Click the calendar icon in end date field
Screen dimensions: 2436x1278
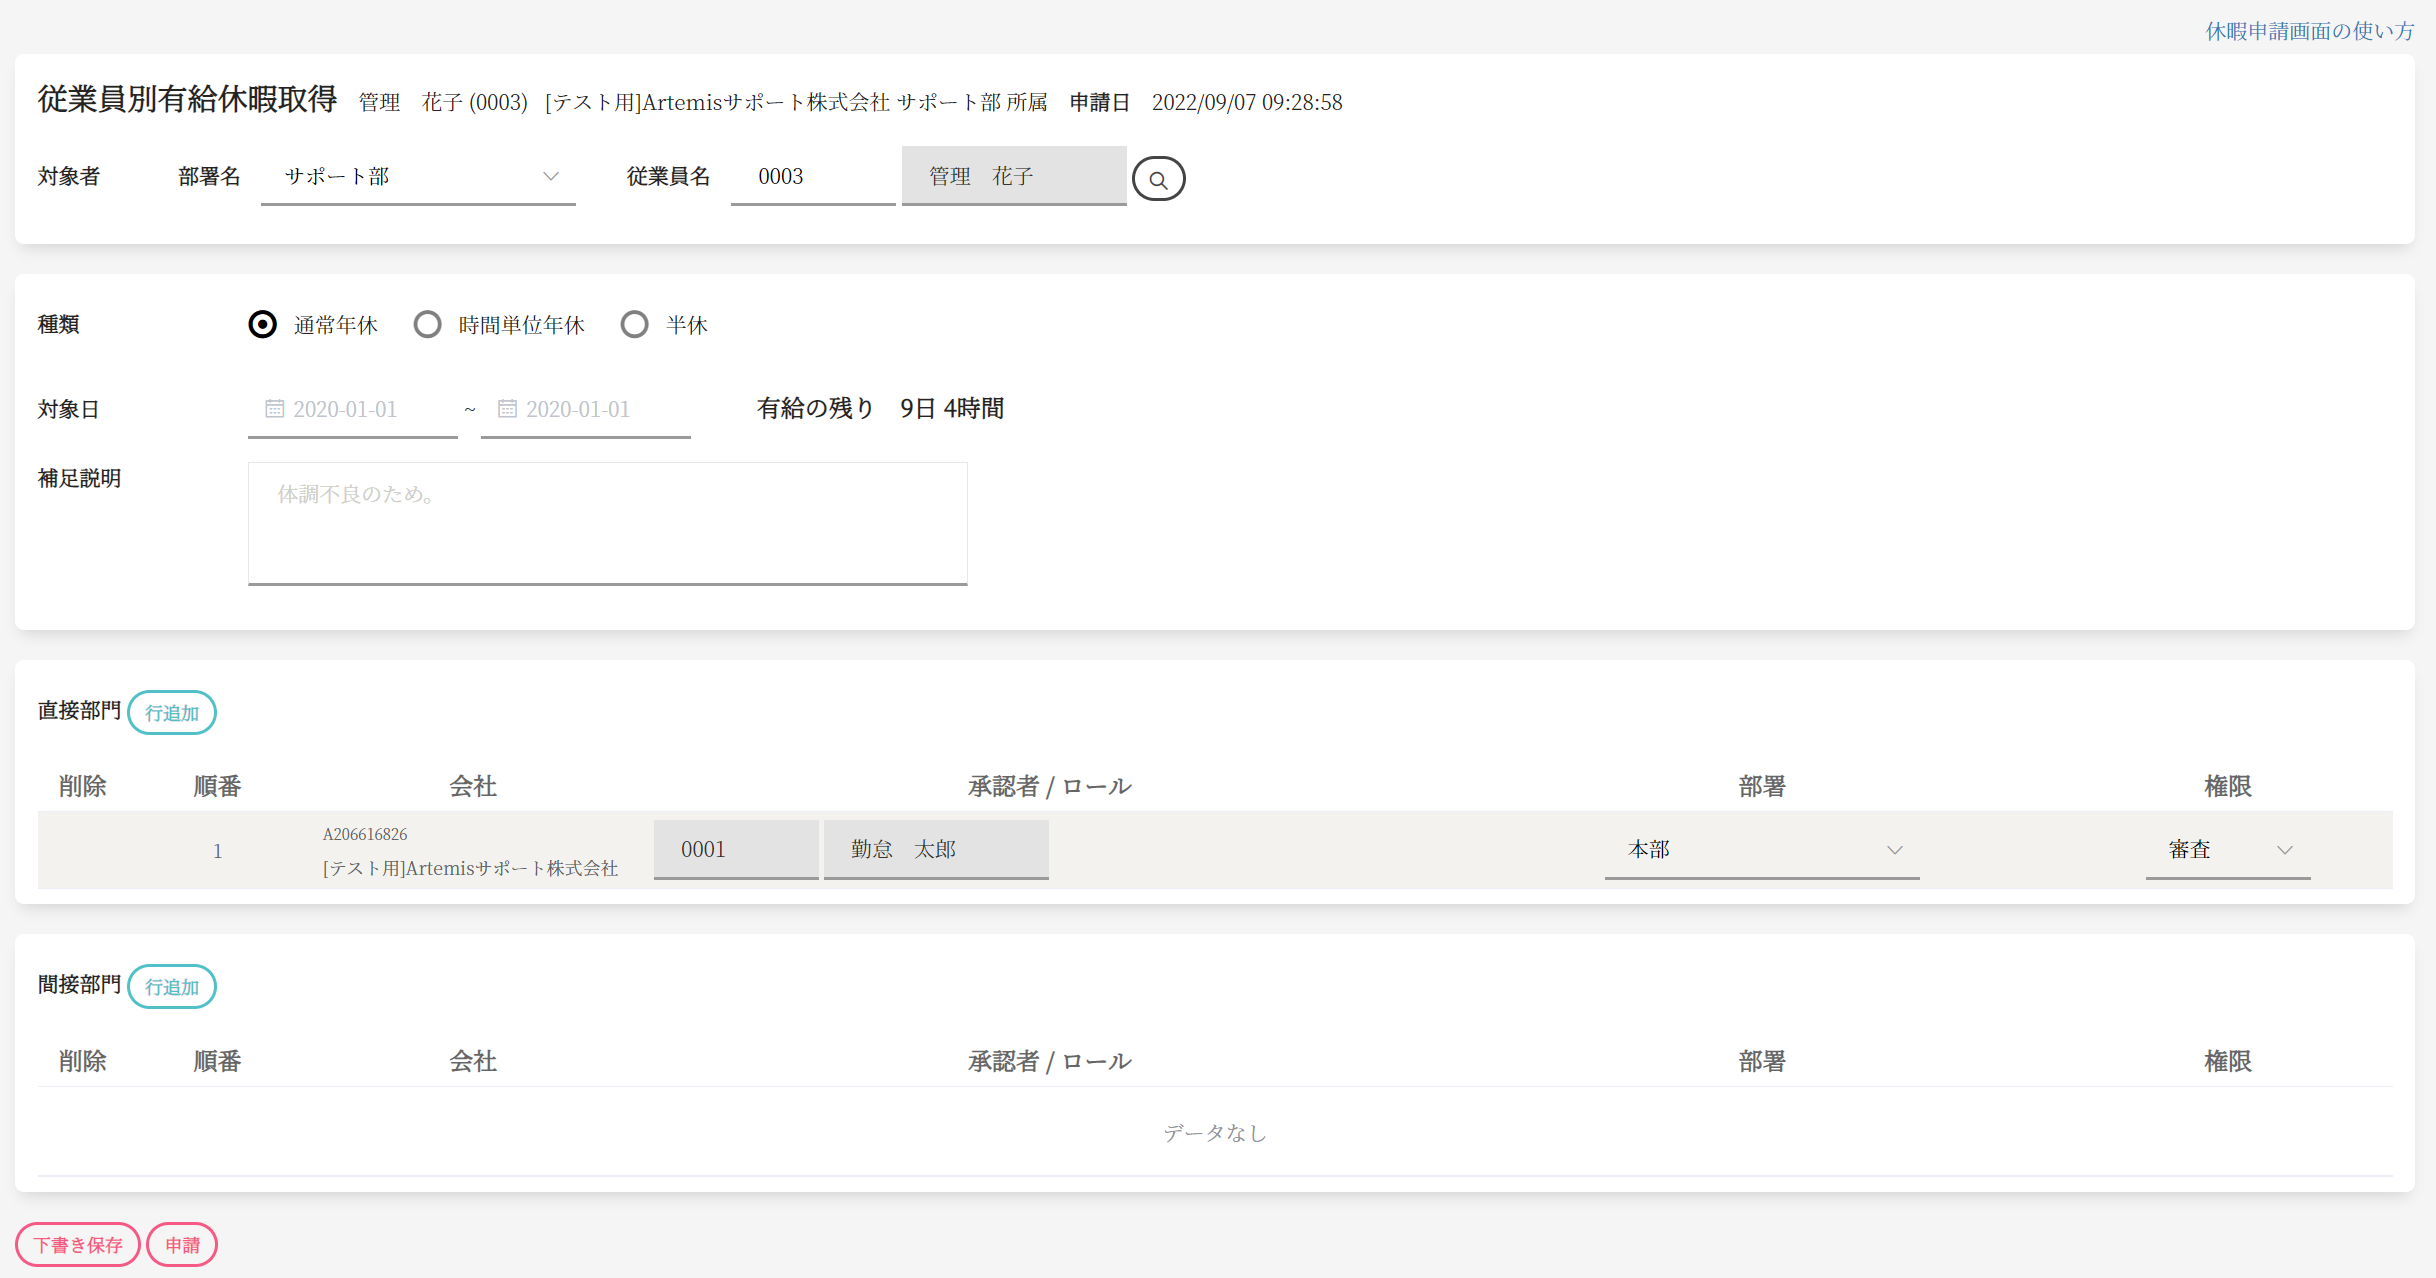click(x=507, y=409)
